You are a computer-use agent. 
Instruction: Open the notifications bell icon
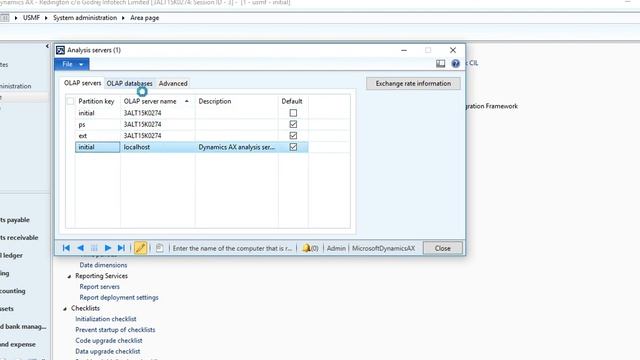(x=307, y=248)
